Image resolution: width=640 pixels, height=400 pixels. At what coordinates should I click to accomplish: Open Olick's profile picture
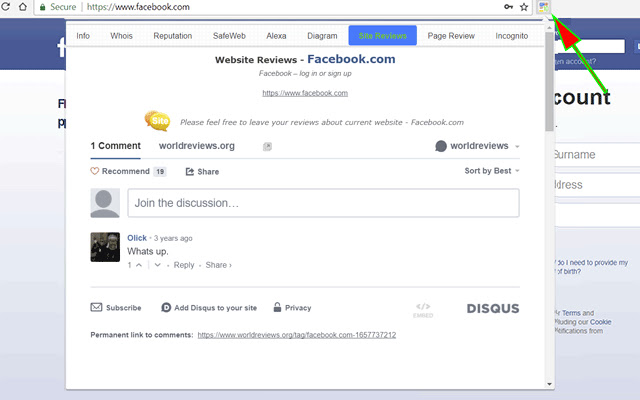tap(105, 247)
